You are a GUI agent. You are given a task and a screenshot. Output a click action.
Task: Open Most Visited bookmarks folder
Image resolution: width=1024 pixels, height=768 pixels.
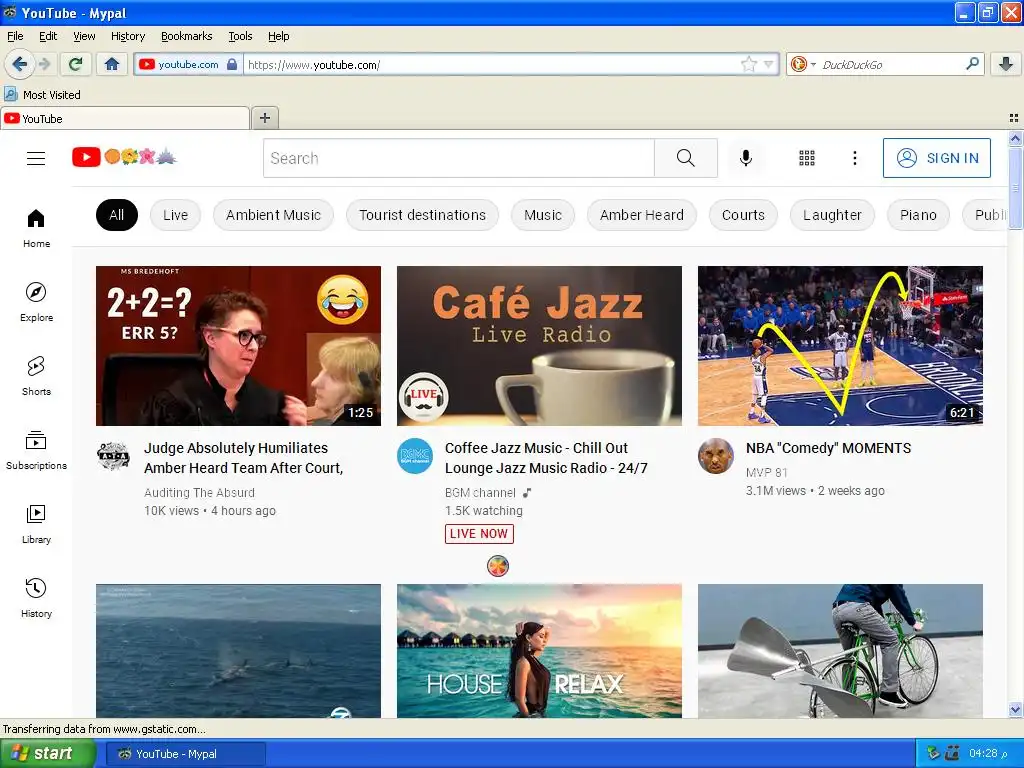pyautogui.click(x=43, y=95)
